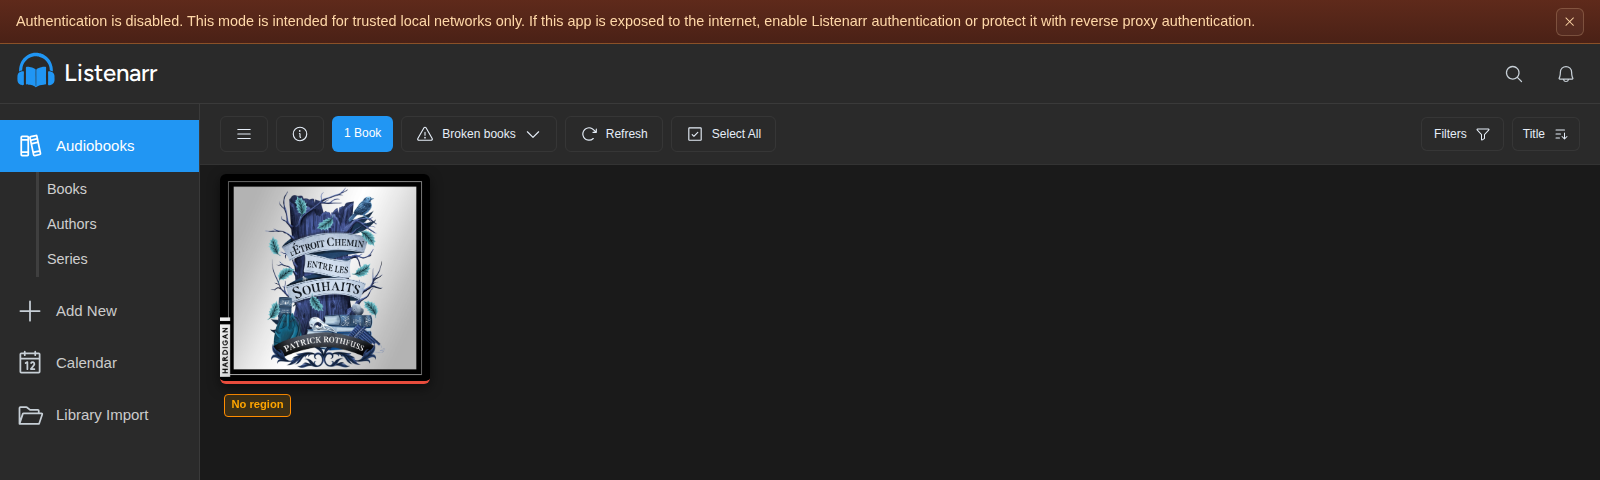The width and height of the screenshot is (1600, 480).
Task: Click the No region badge
Action: point(258,405)
